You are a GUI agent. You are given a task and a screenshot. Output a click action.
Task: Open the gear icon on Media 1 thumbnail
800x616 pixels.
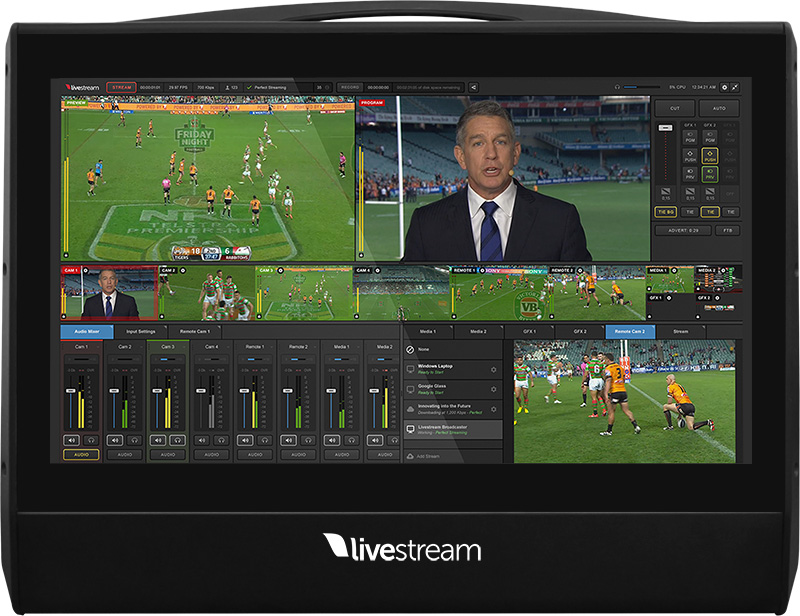674,270
